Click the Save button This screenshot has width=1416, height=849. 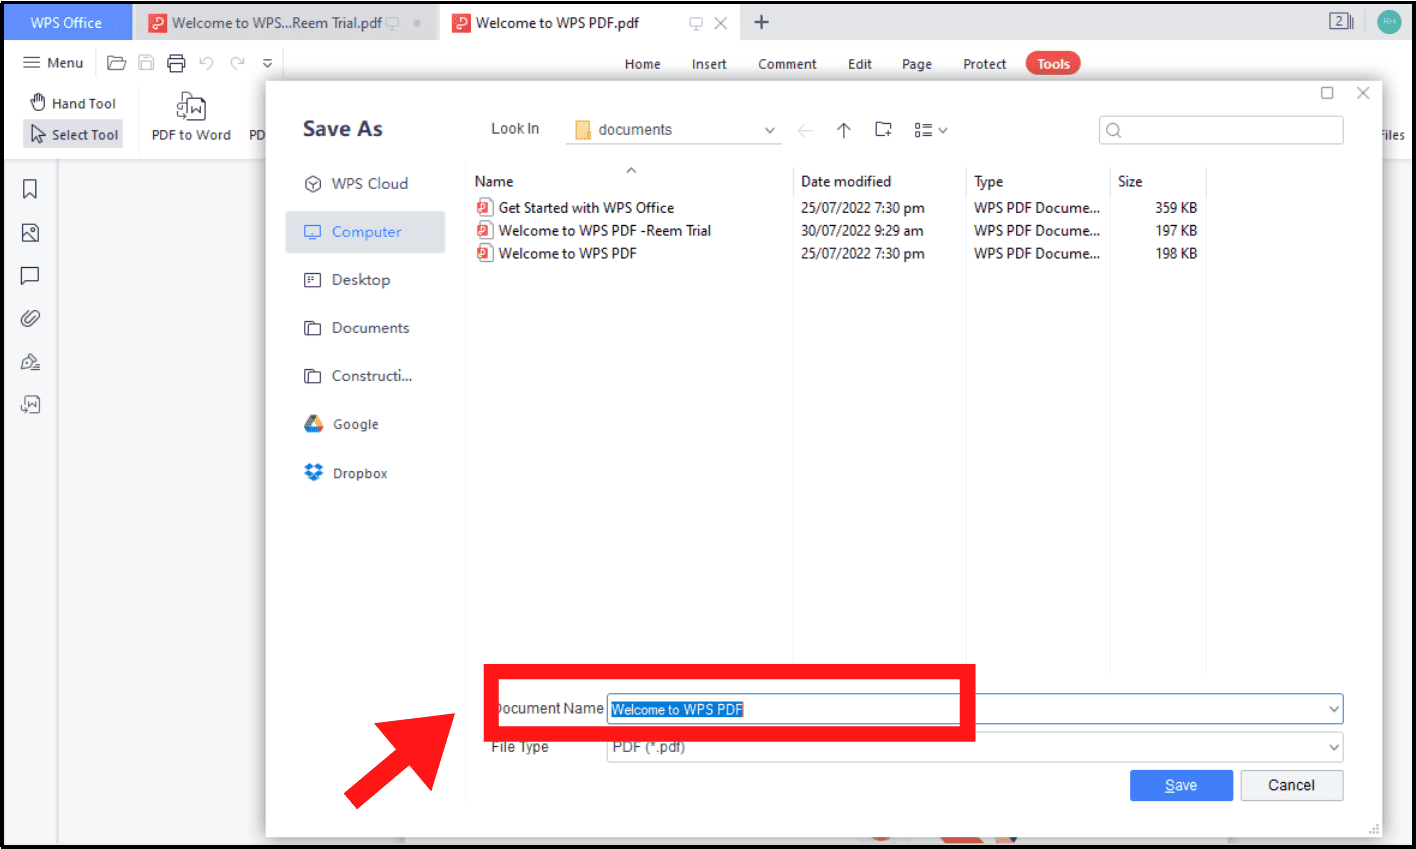click(1181, 785)
